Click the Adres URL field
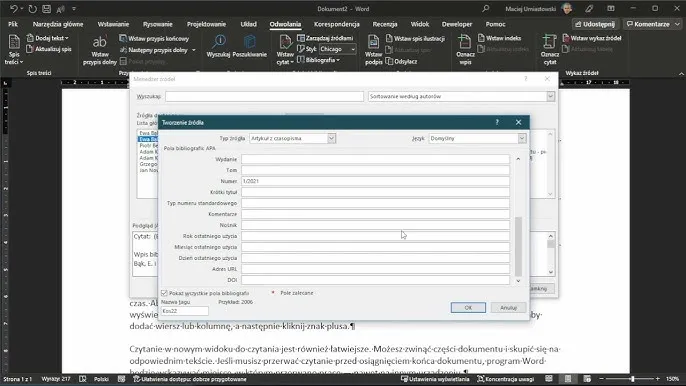 click(375, 269)
